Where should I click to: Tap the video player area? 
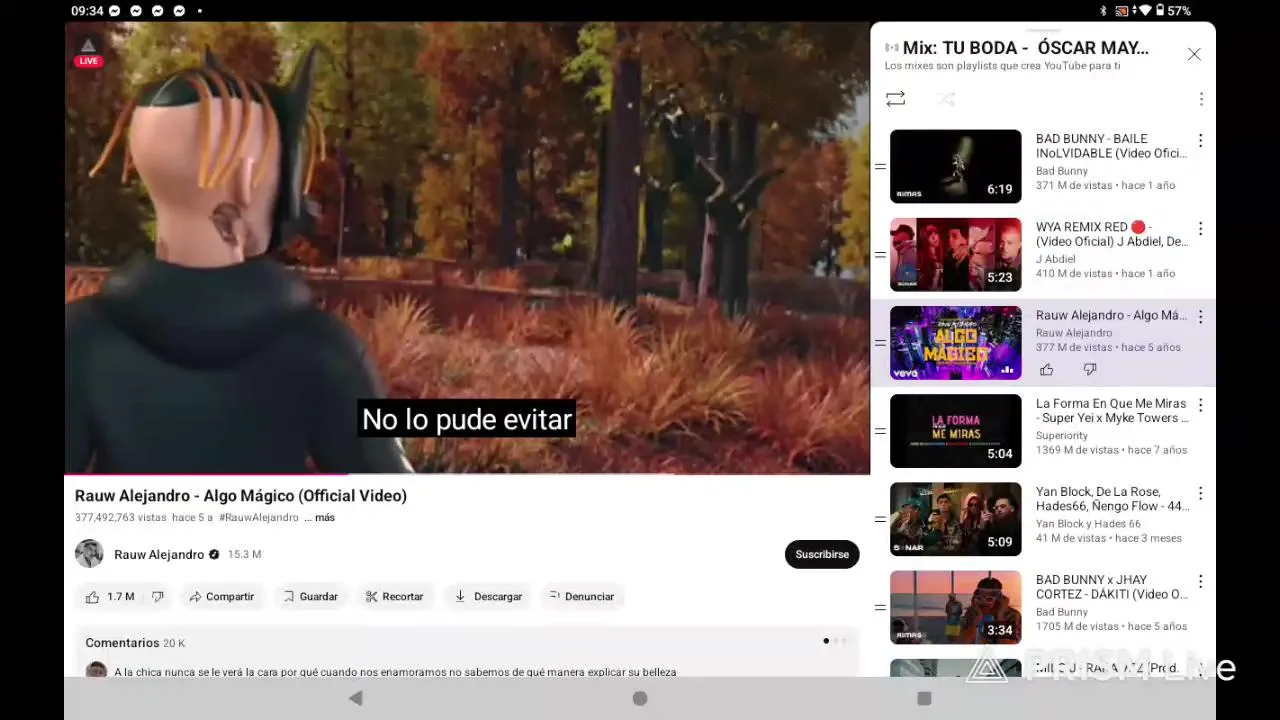[467, 247]
